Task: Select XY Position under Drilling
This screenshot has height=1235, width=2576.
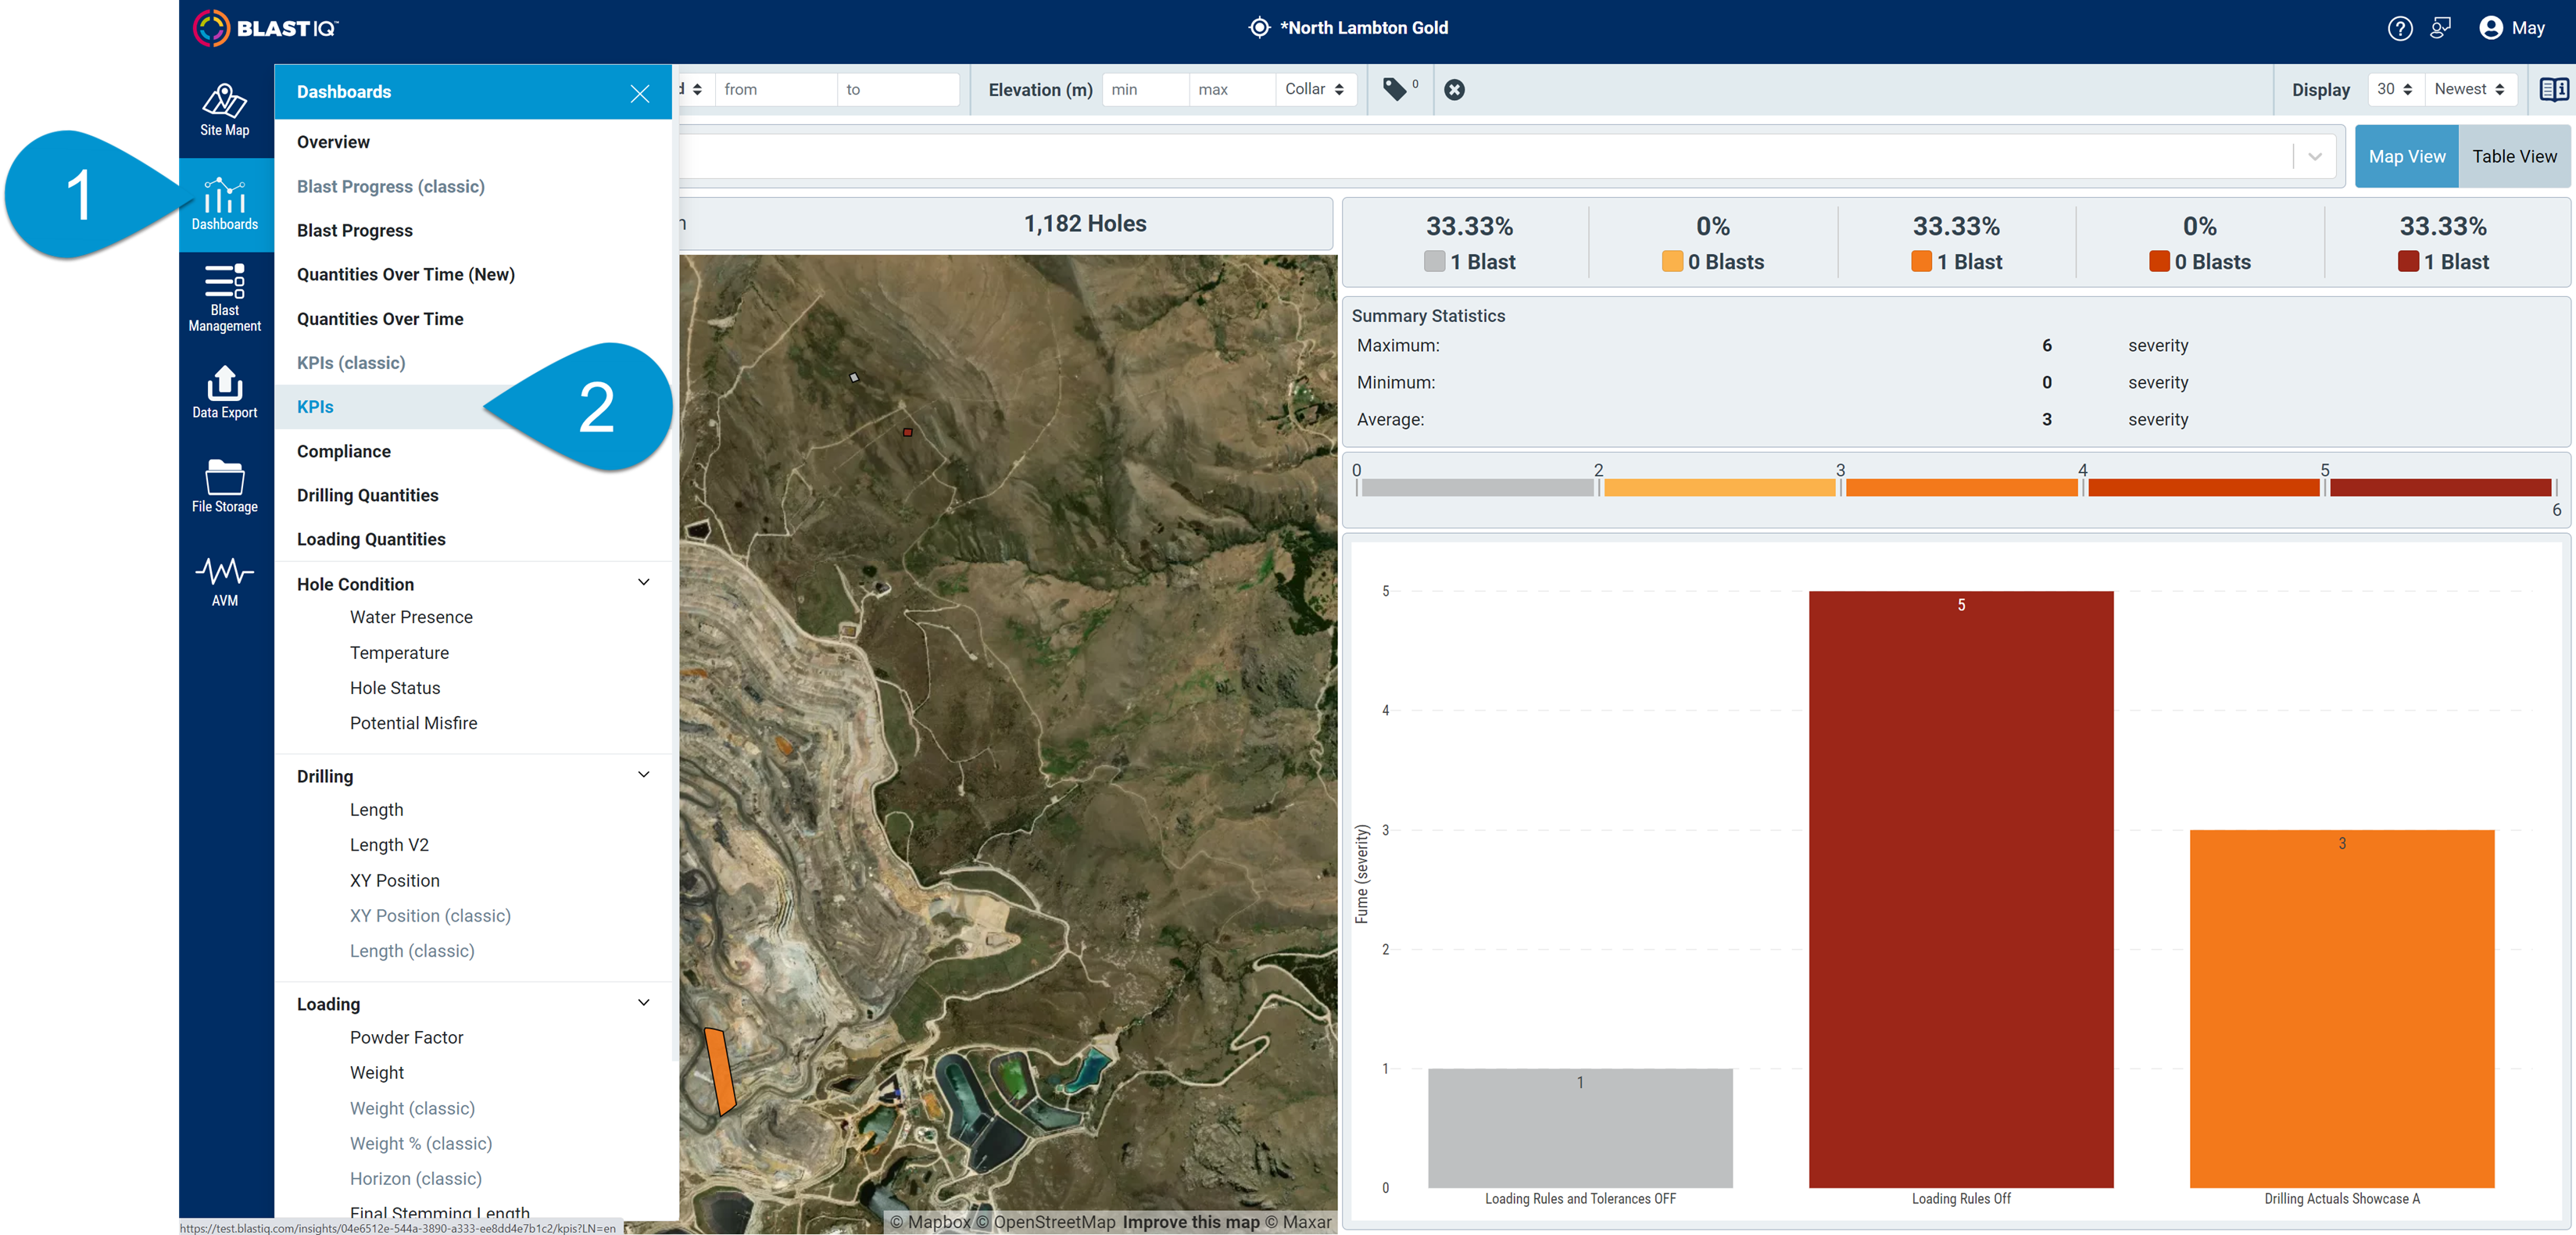Action: (x=394, y=880)
